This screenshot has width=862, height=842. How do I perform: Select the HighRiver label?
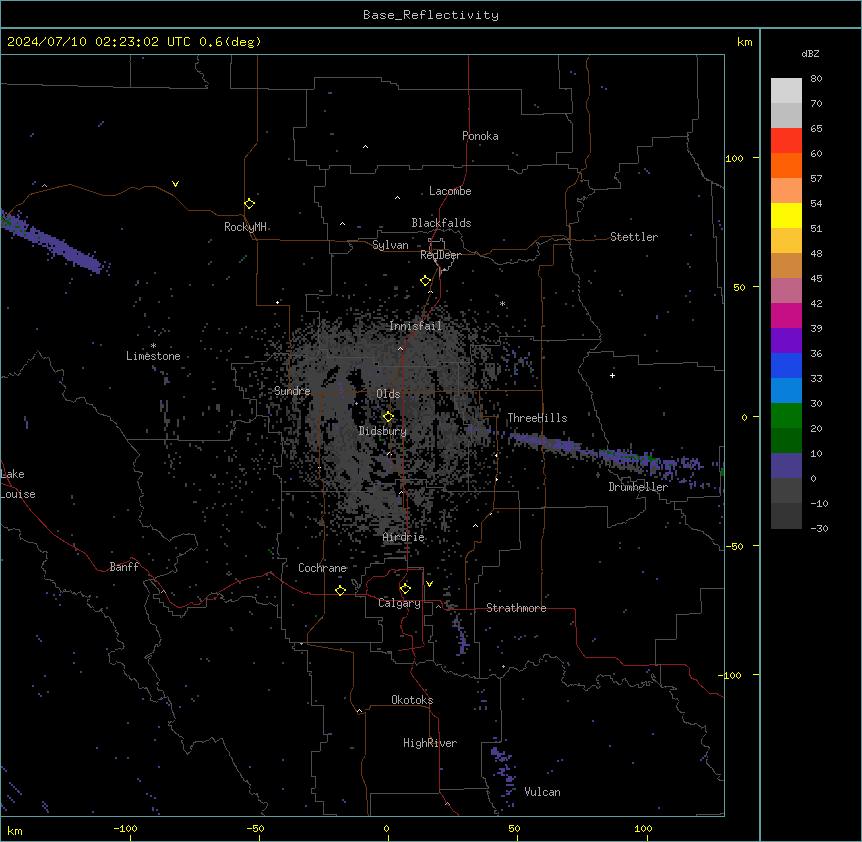(430, 743)
